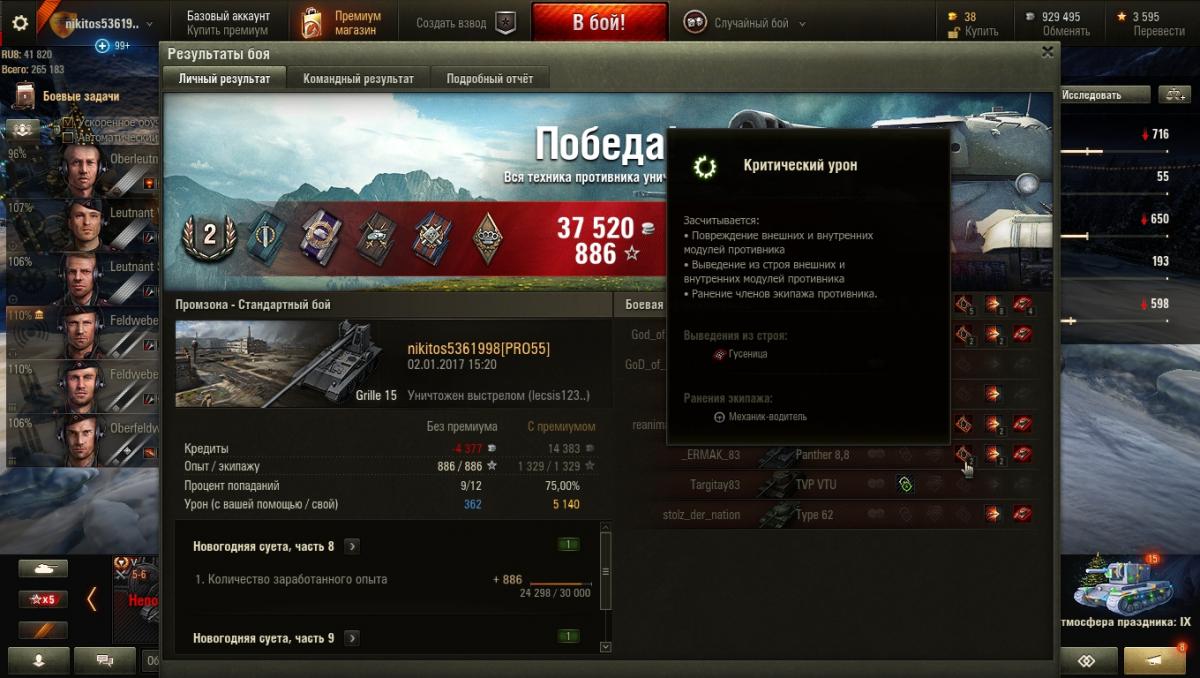Screen dimensions: 1200x678
Task: Expand Новогодняя суета, часть 9 arrow
Action: point(352,637)
